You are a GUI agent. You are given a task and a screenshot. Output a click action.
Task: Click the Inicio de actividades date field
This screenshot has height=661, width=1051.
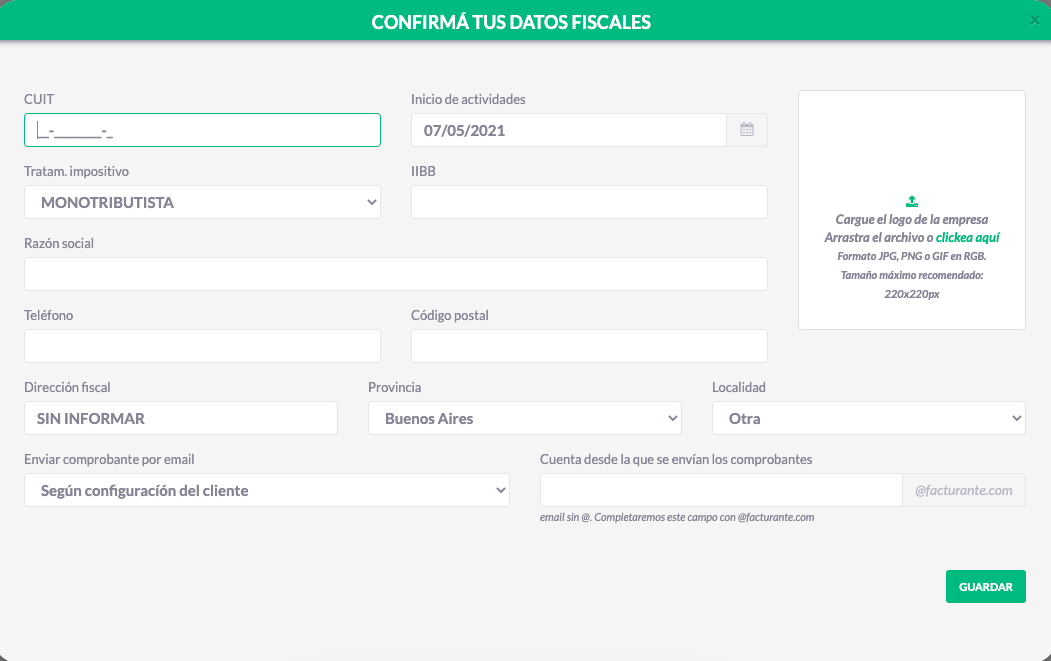coord(568,130)
